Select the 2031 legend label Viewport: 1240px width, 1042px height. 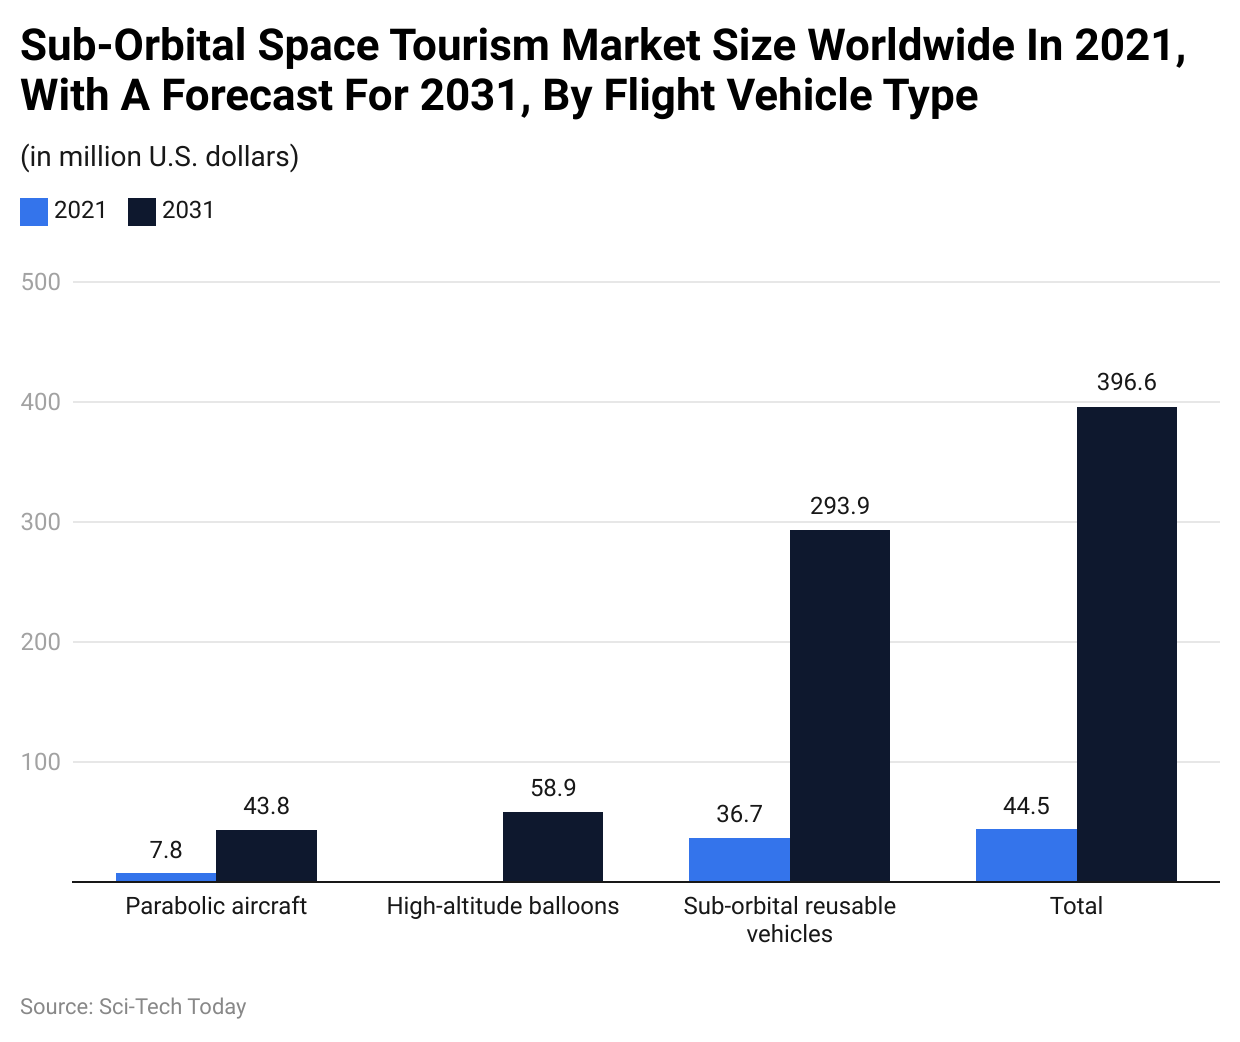[188, 210]
